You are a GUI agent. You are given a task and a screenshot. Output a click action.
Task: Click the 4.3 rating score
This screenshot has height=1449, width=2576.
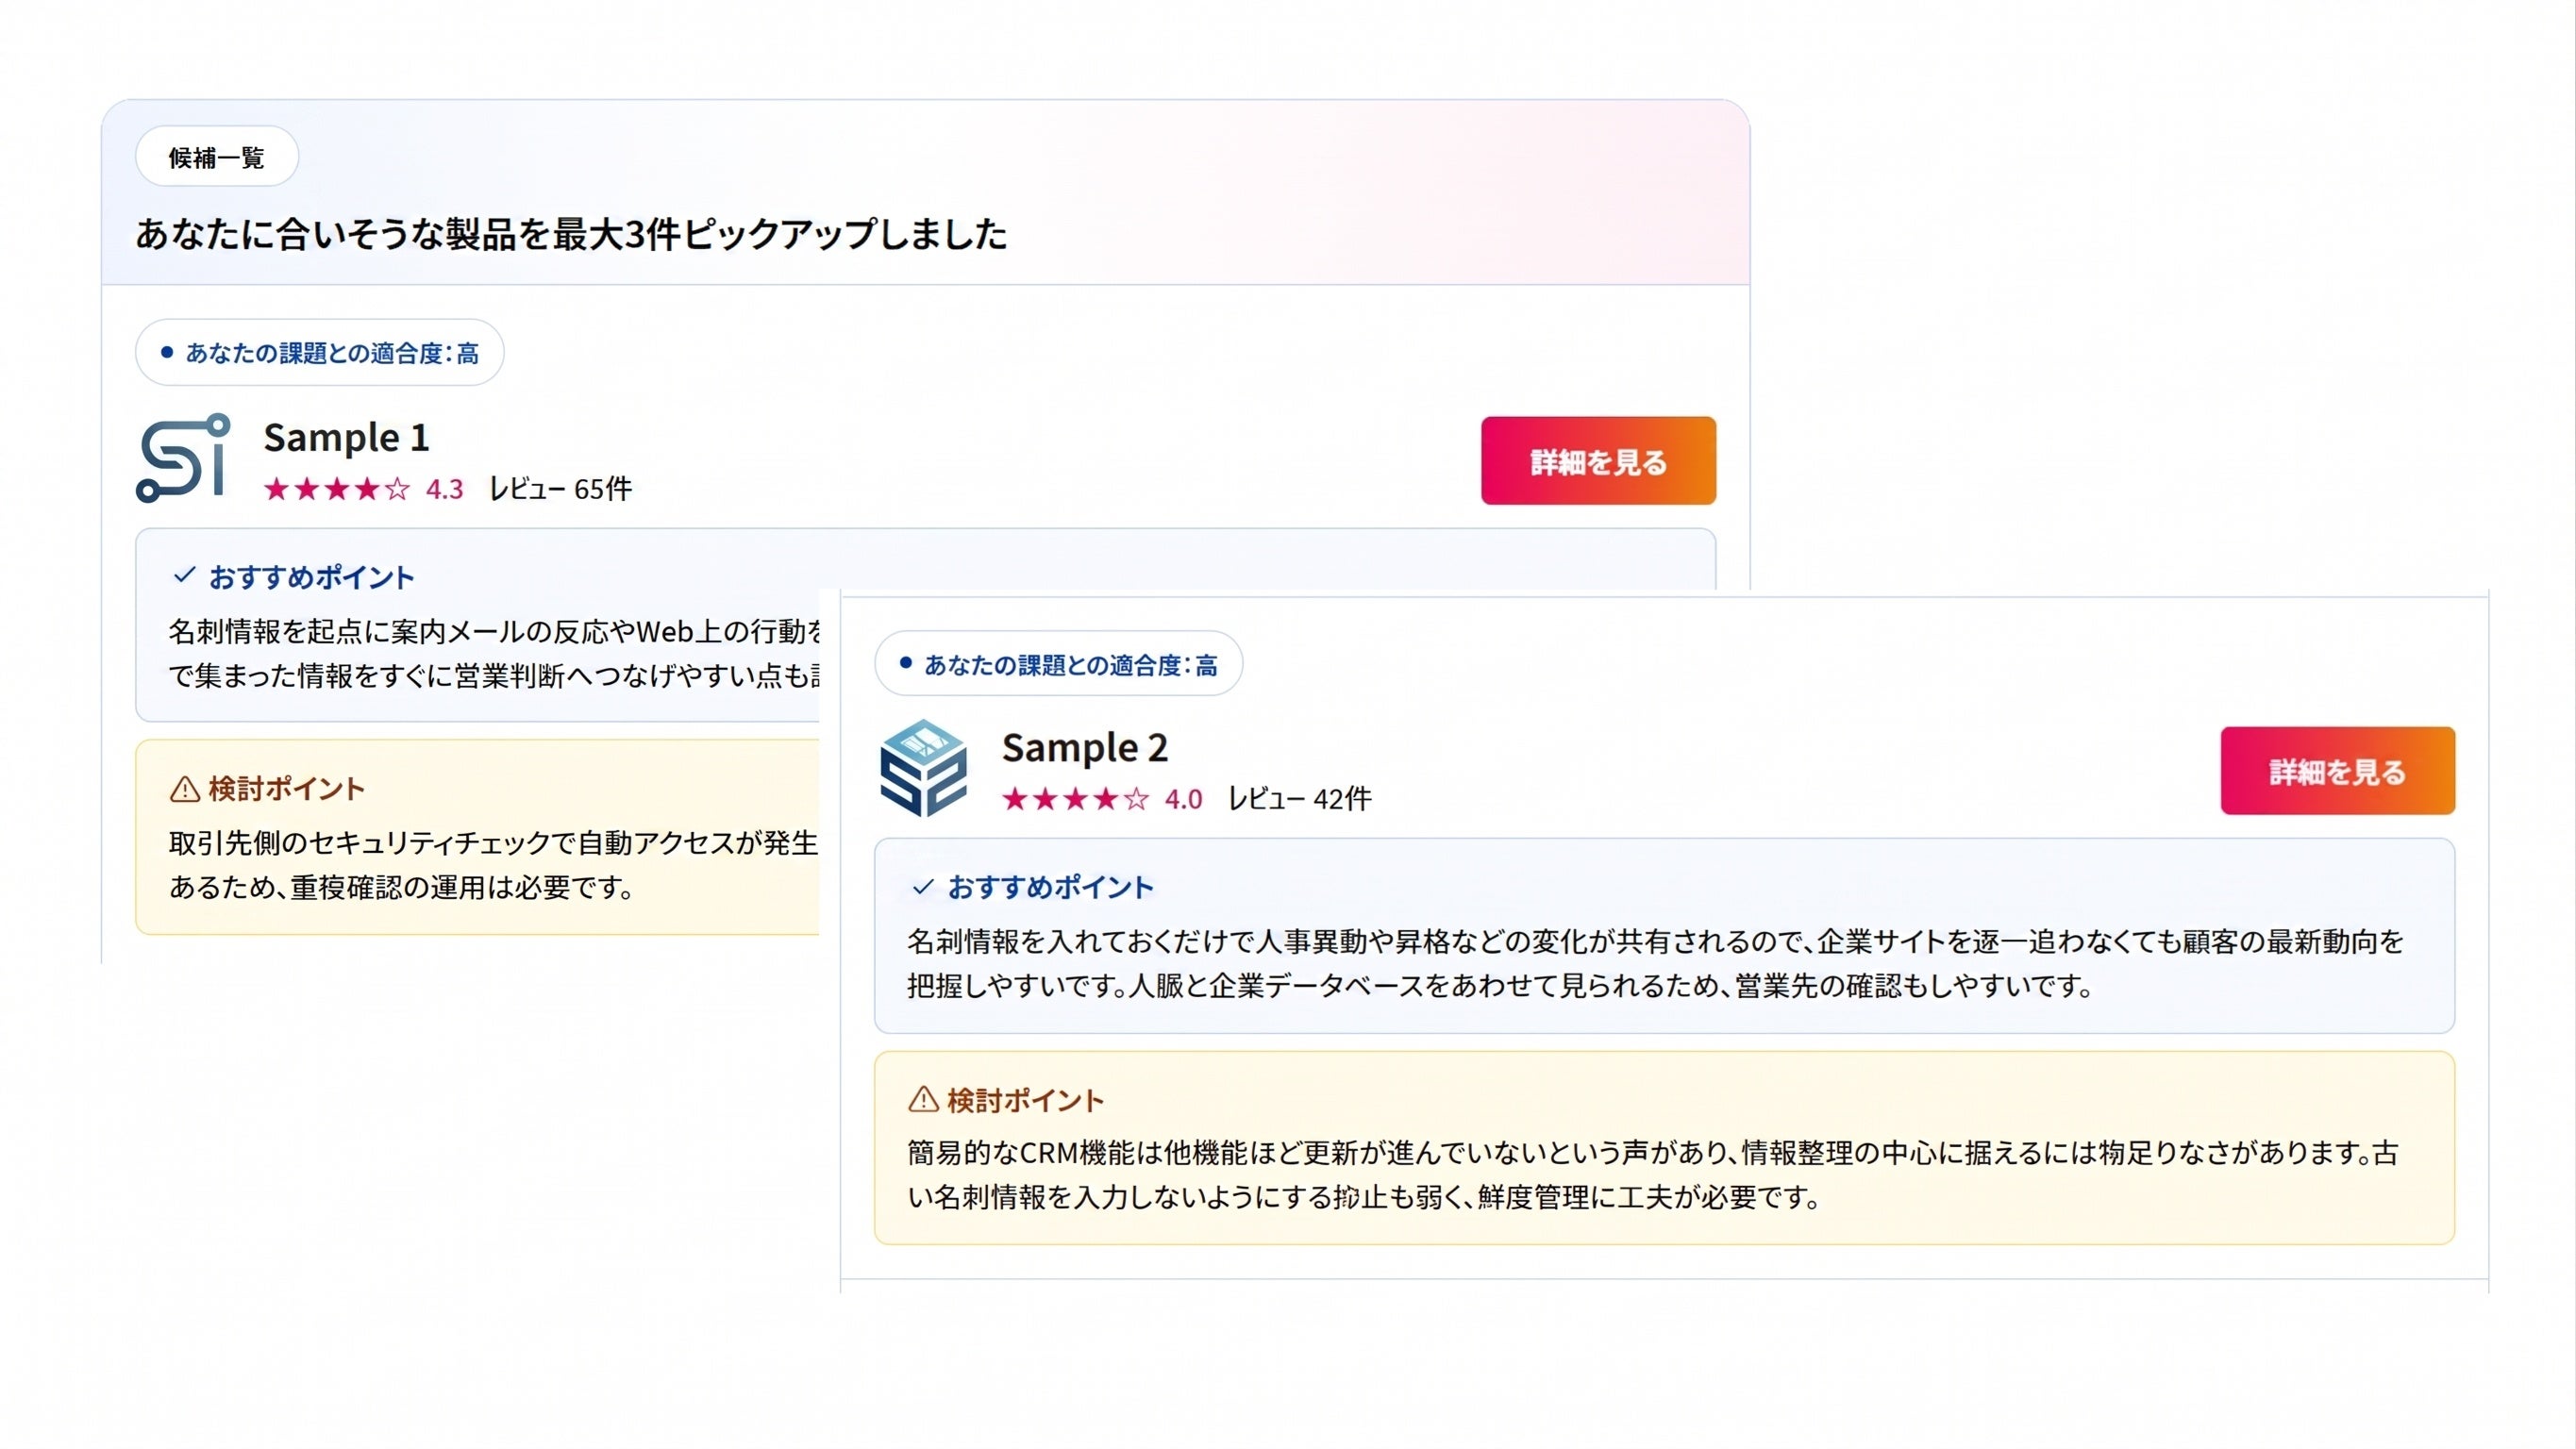[x=445, y=489]
